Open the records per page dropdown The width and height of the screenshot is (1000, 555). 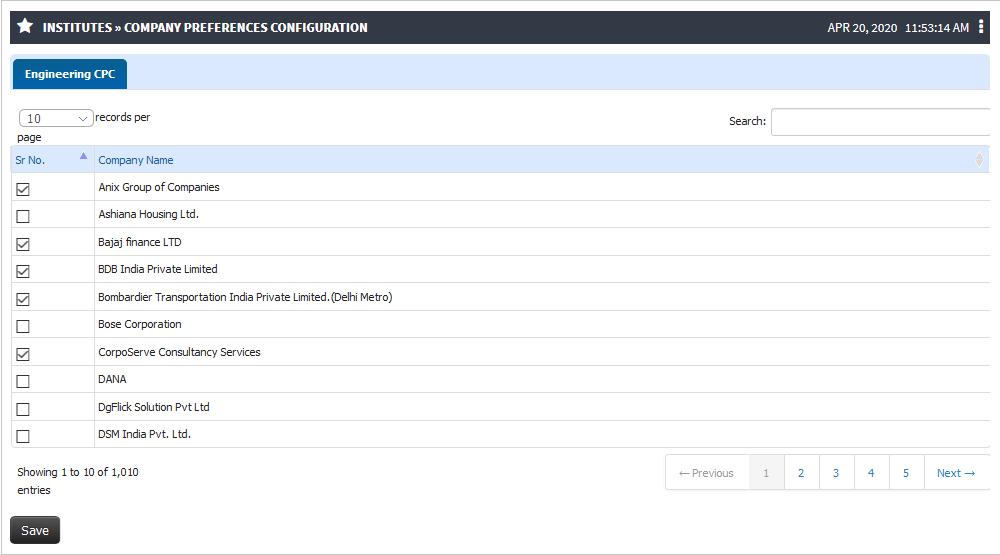[56, 118]
